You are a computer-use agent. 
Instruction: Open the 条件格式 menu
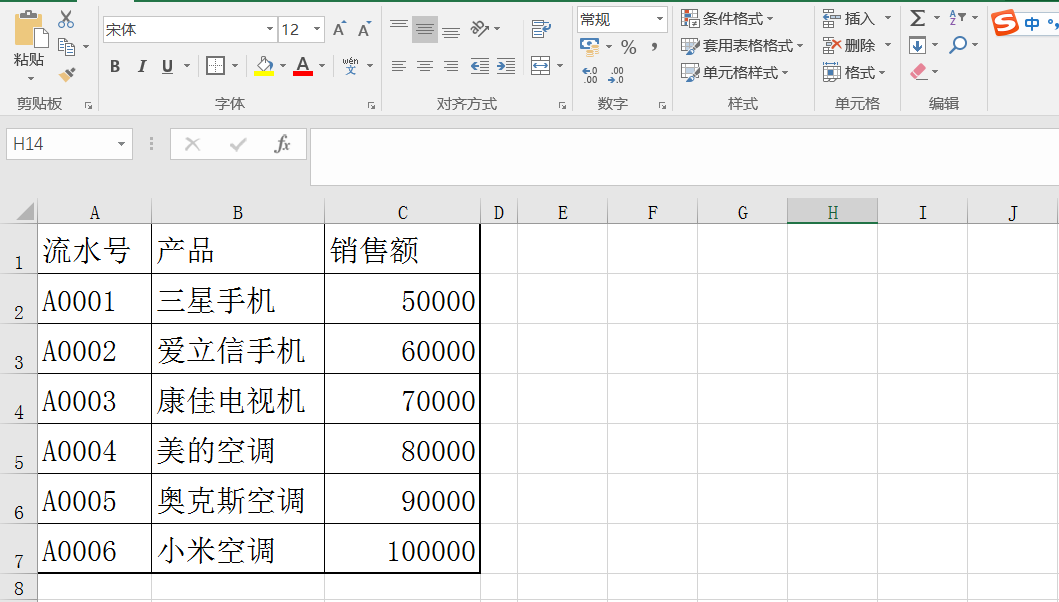(727, 18)
